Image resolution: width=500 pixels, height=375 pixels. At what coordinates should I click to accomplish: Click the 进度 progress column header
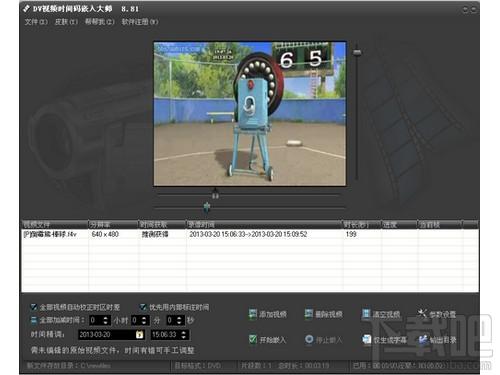coord(399,224)
